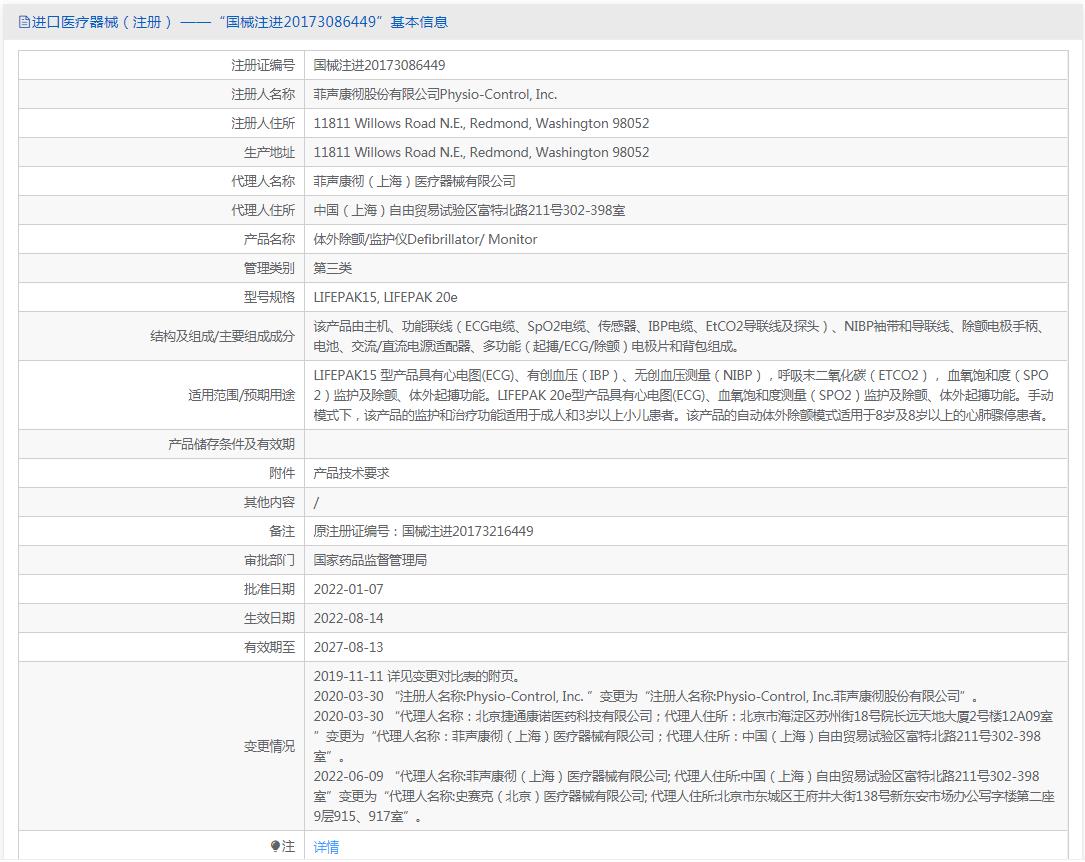The image size is (1085, 862).
Task: Click the 注册人名称 row label
Action: tap(263, 94)
